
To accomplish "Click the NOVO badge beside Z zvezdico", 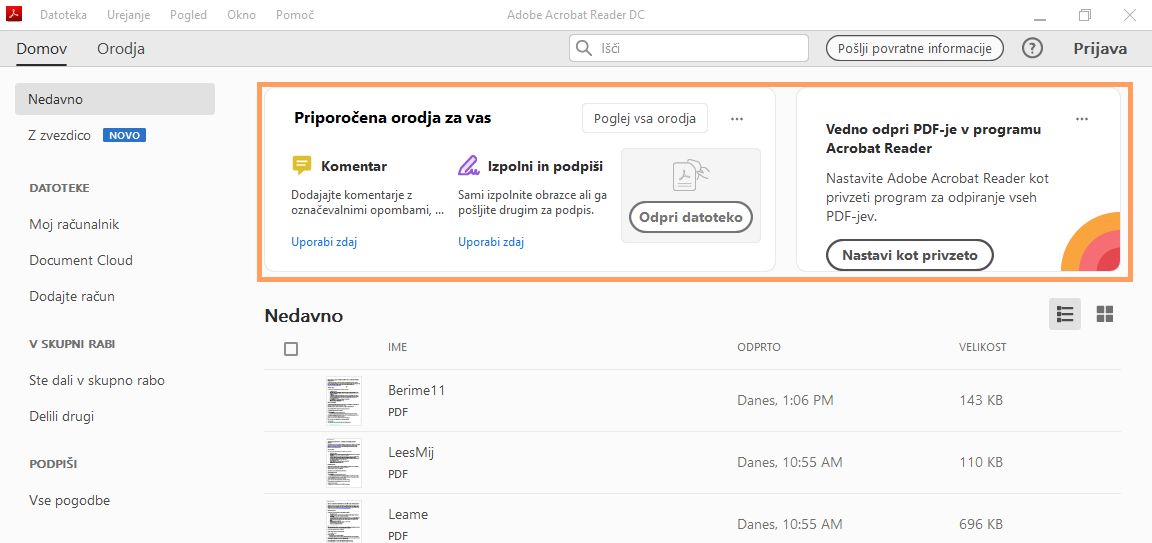I will point(124,136).
